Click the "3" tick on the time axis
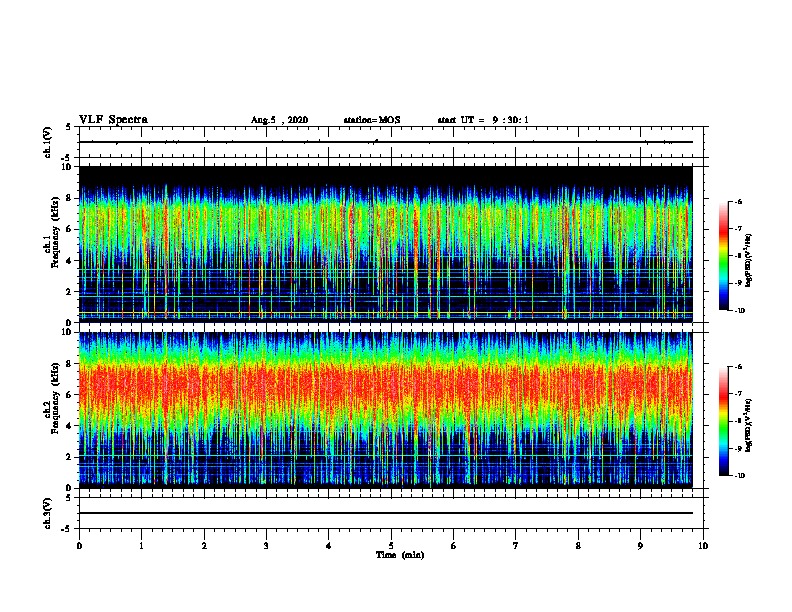Viewport: 792px width, 612px height. point(266,546)
